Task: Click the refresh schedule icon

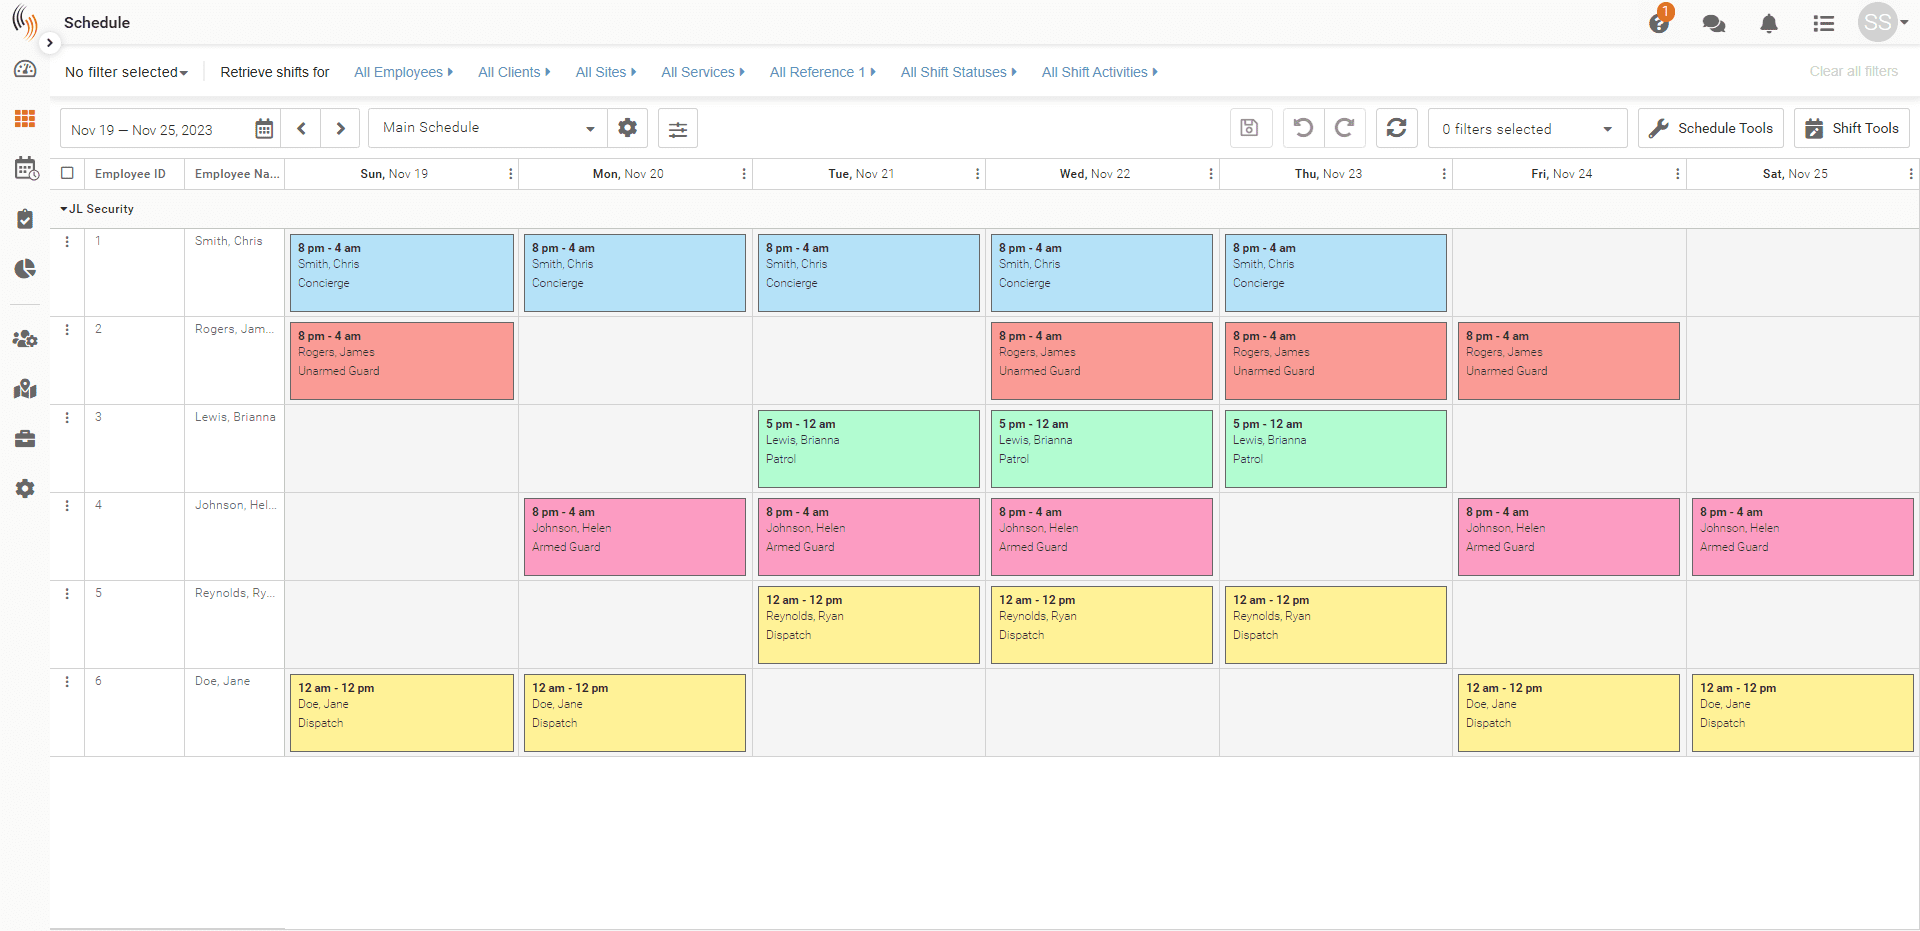Action: click(1396, 128)
